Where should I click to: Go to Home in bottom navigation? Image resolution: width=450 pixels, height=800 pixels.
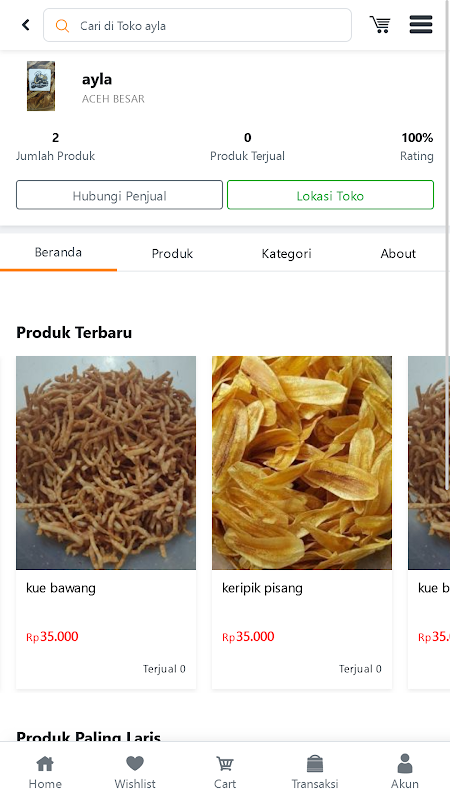(x=45, y=772)
